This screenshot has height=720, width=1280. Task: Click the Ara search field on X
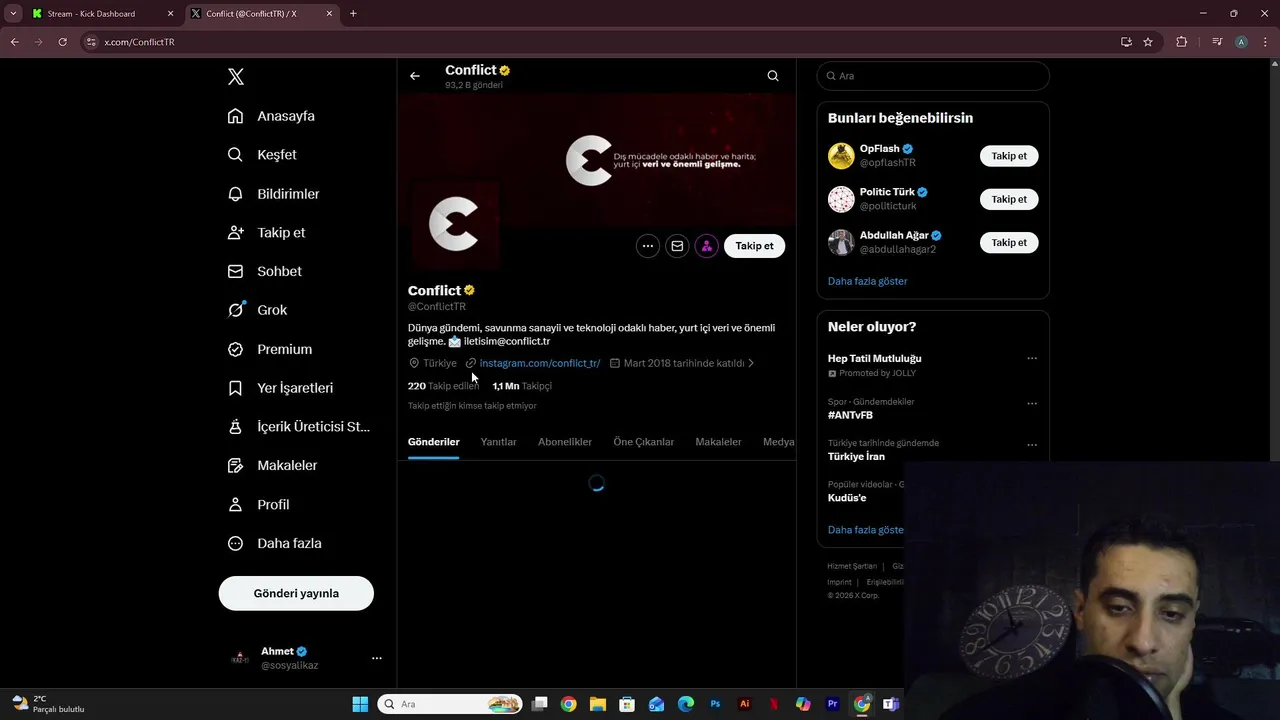pos(933,76)
